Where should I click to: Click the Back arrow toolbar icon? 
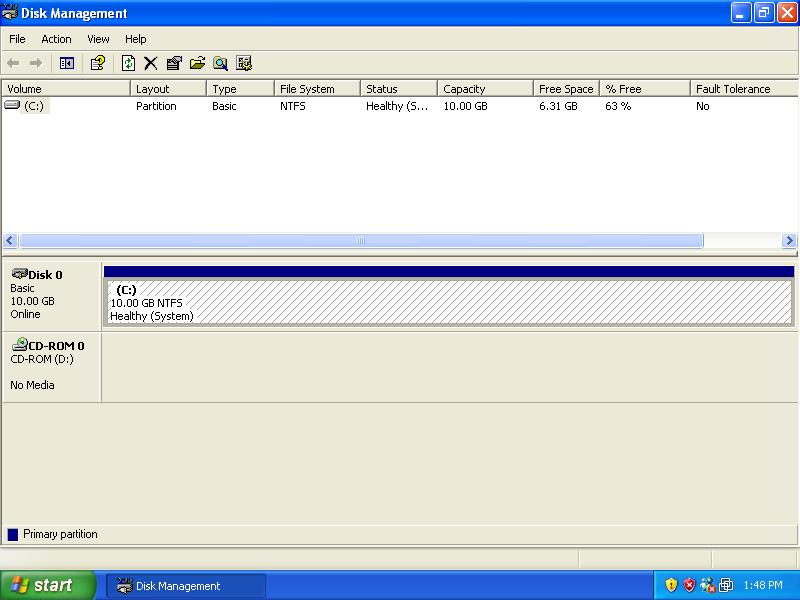tap(13, 63)
